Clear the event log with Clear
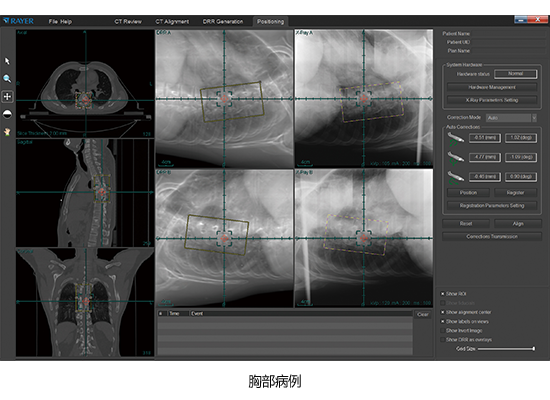The height and width of the screenshot is (400, 550). point(423,314)
